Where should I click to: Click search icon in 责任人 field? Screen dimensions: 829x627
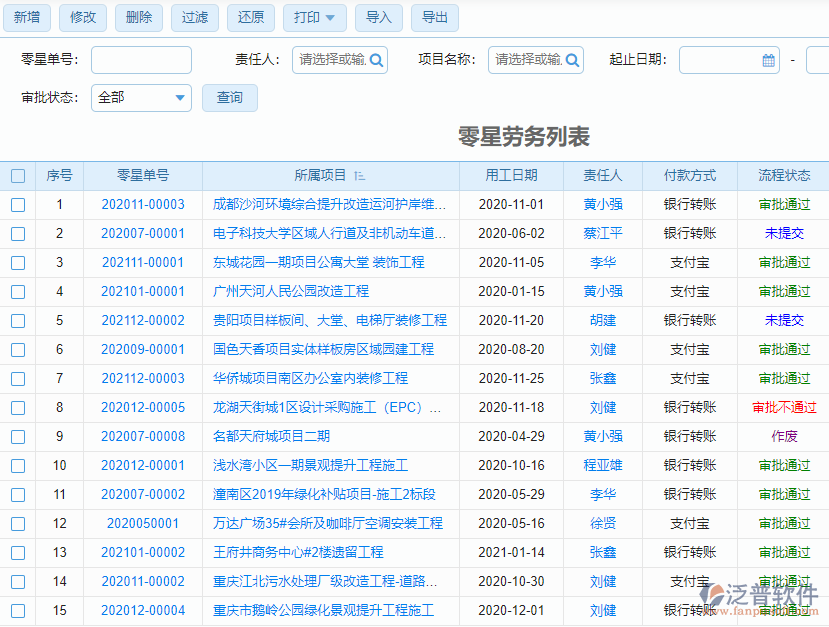tap(376, 60)
